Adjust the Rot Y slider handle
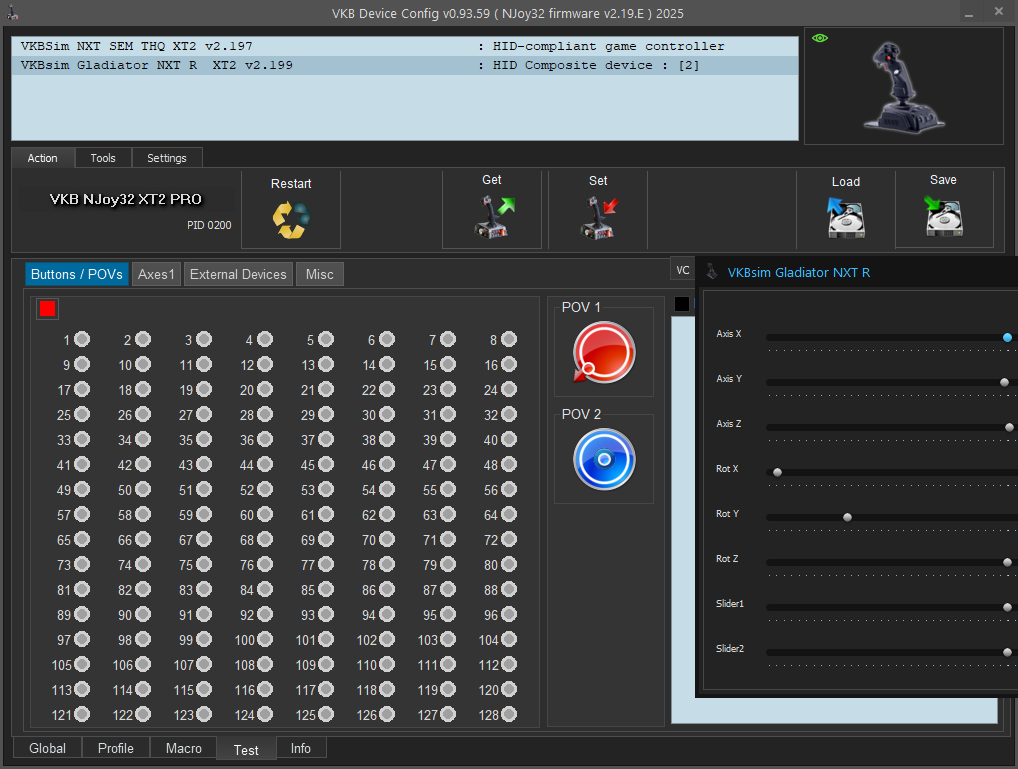Image resolution: width=1018 pixels, height=769 pixels. (x=847, y=517)
